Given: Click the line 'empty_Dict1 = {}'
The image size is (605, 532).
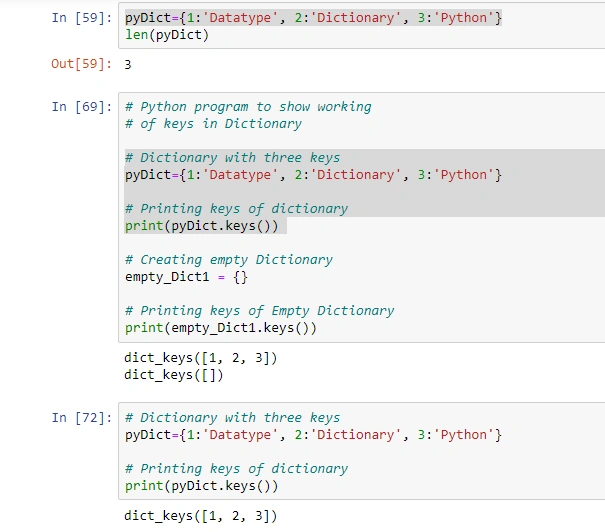Looking at the screenshot, I should (186, 277).
